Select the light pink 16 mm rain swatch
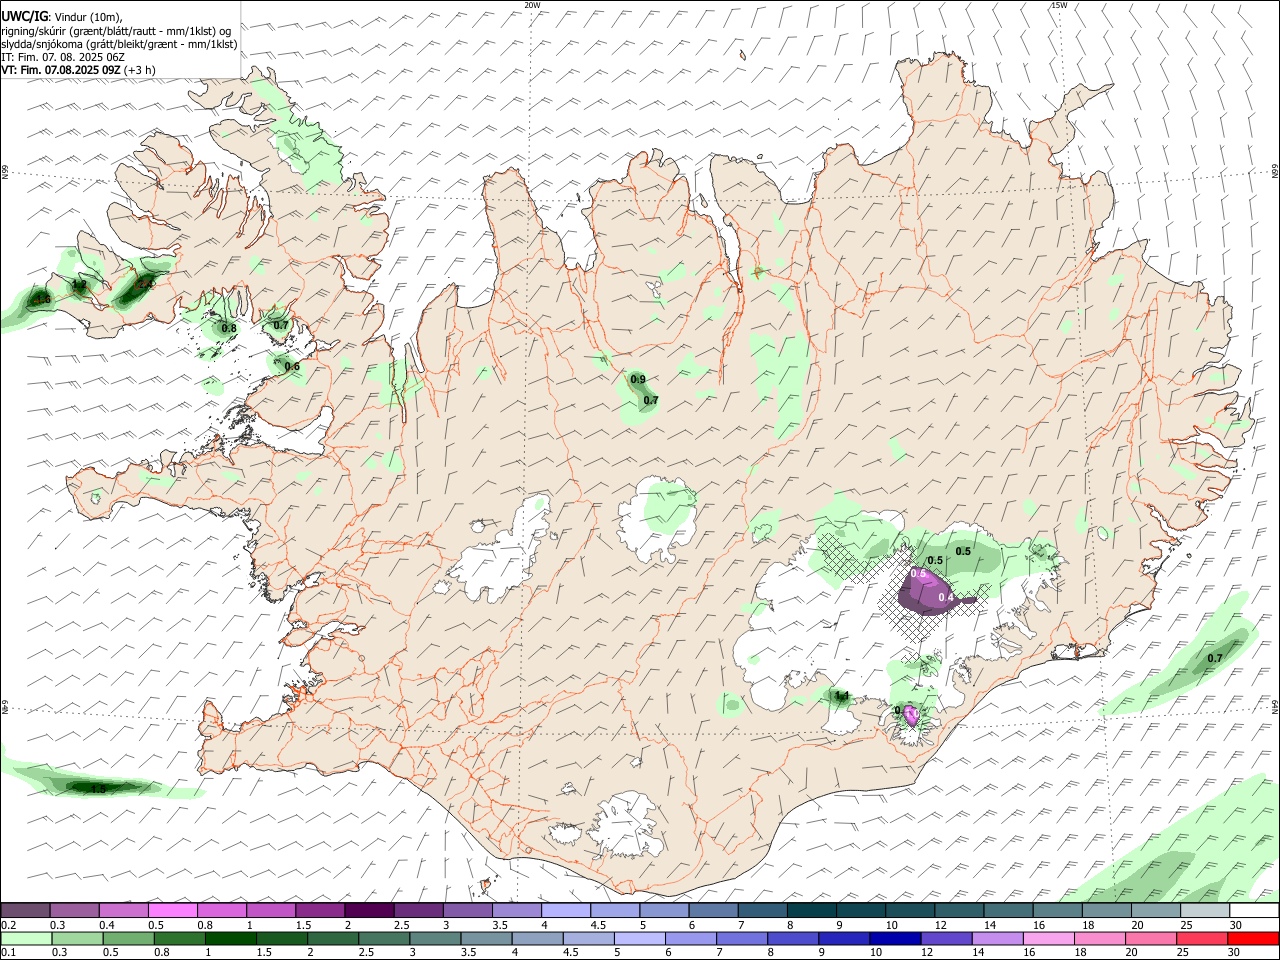 (1048, 938)
